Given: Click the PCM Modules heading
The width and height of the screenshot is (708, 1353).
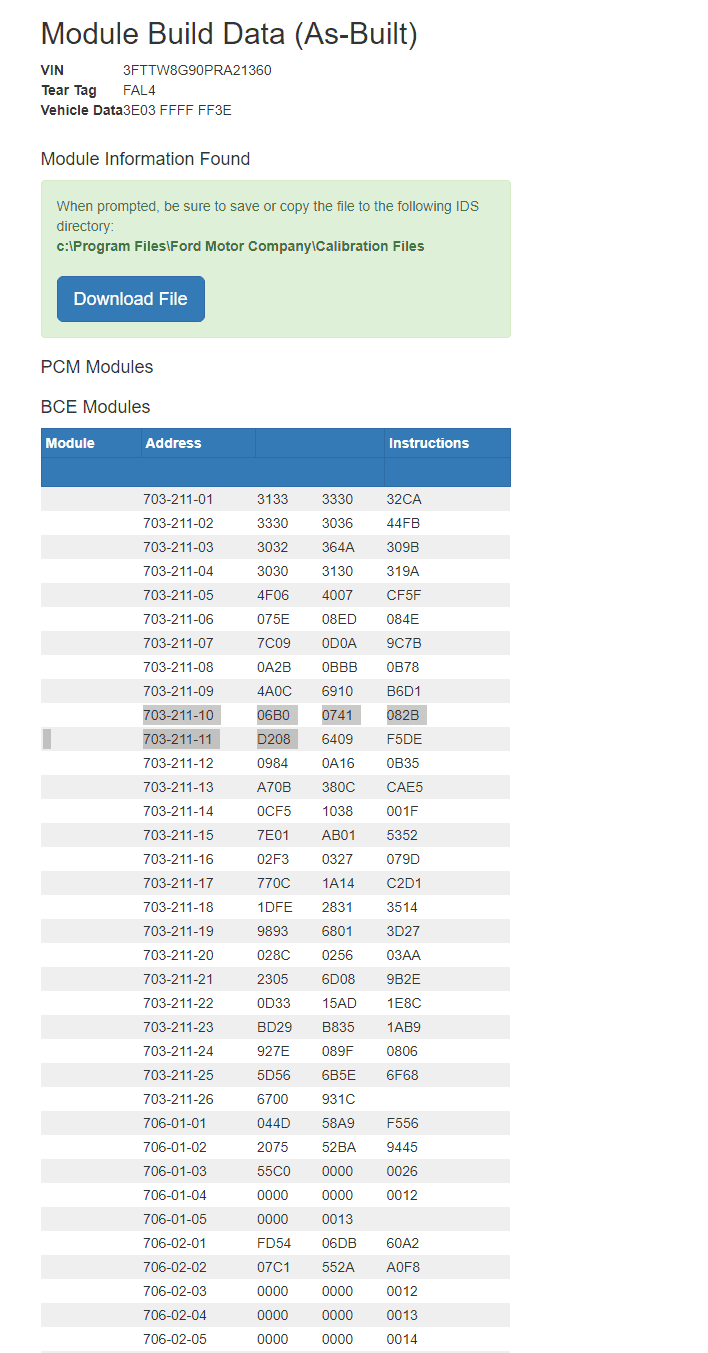Looking at the screenshot, I should pos(97,367).
